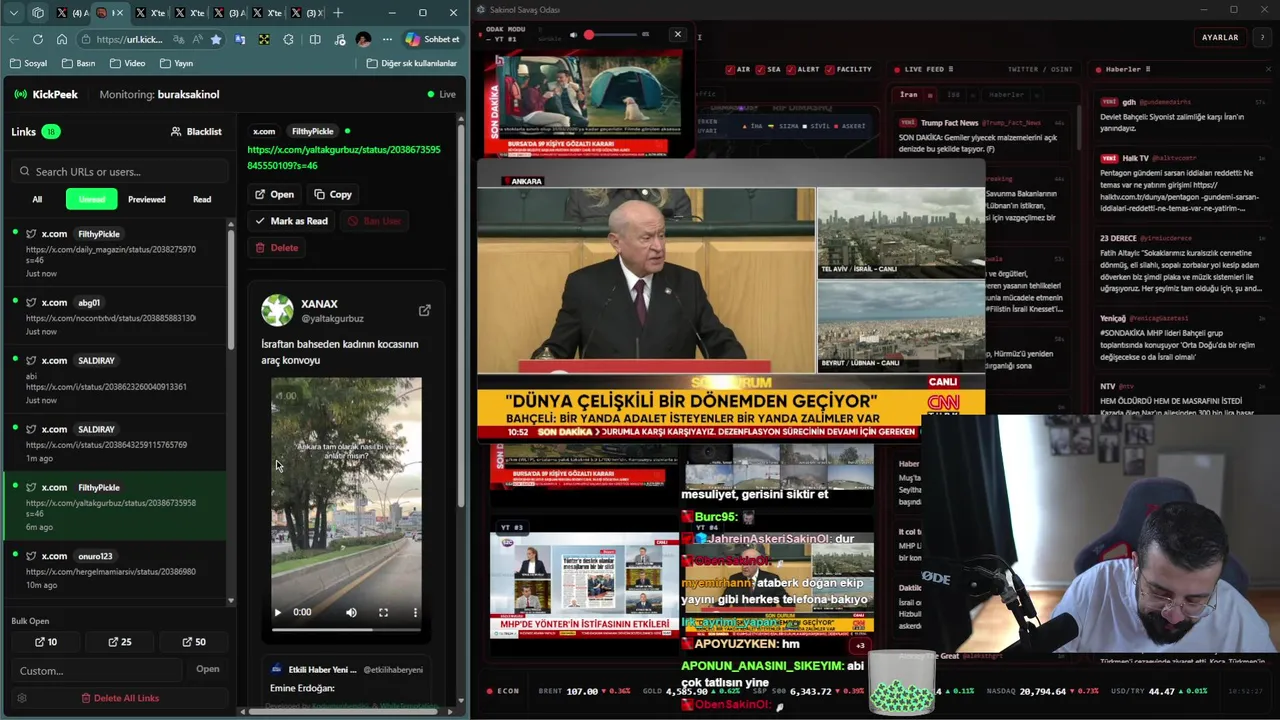Focus the Custom bulk open field
Viewport: 1280px width, 720px height.
coord(98,670)
